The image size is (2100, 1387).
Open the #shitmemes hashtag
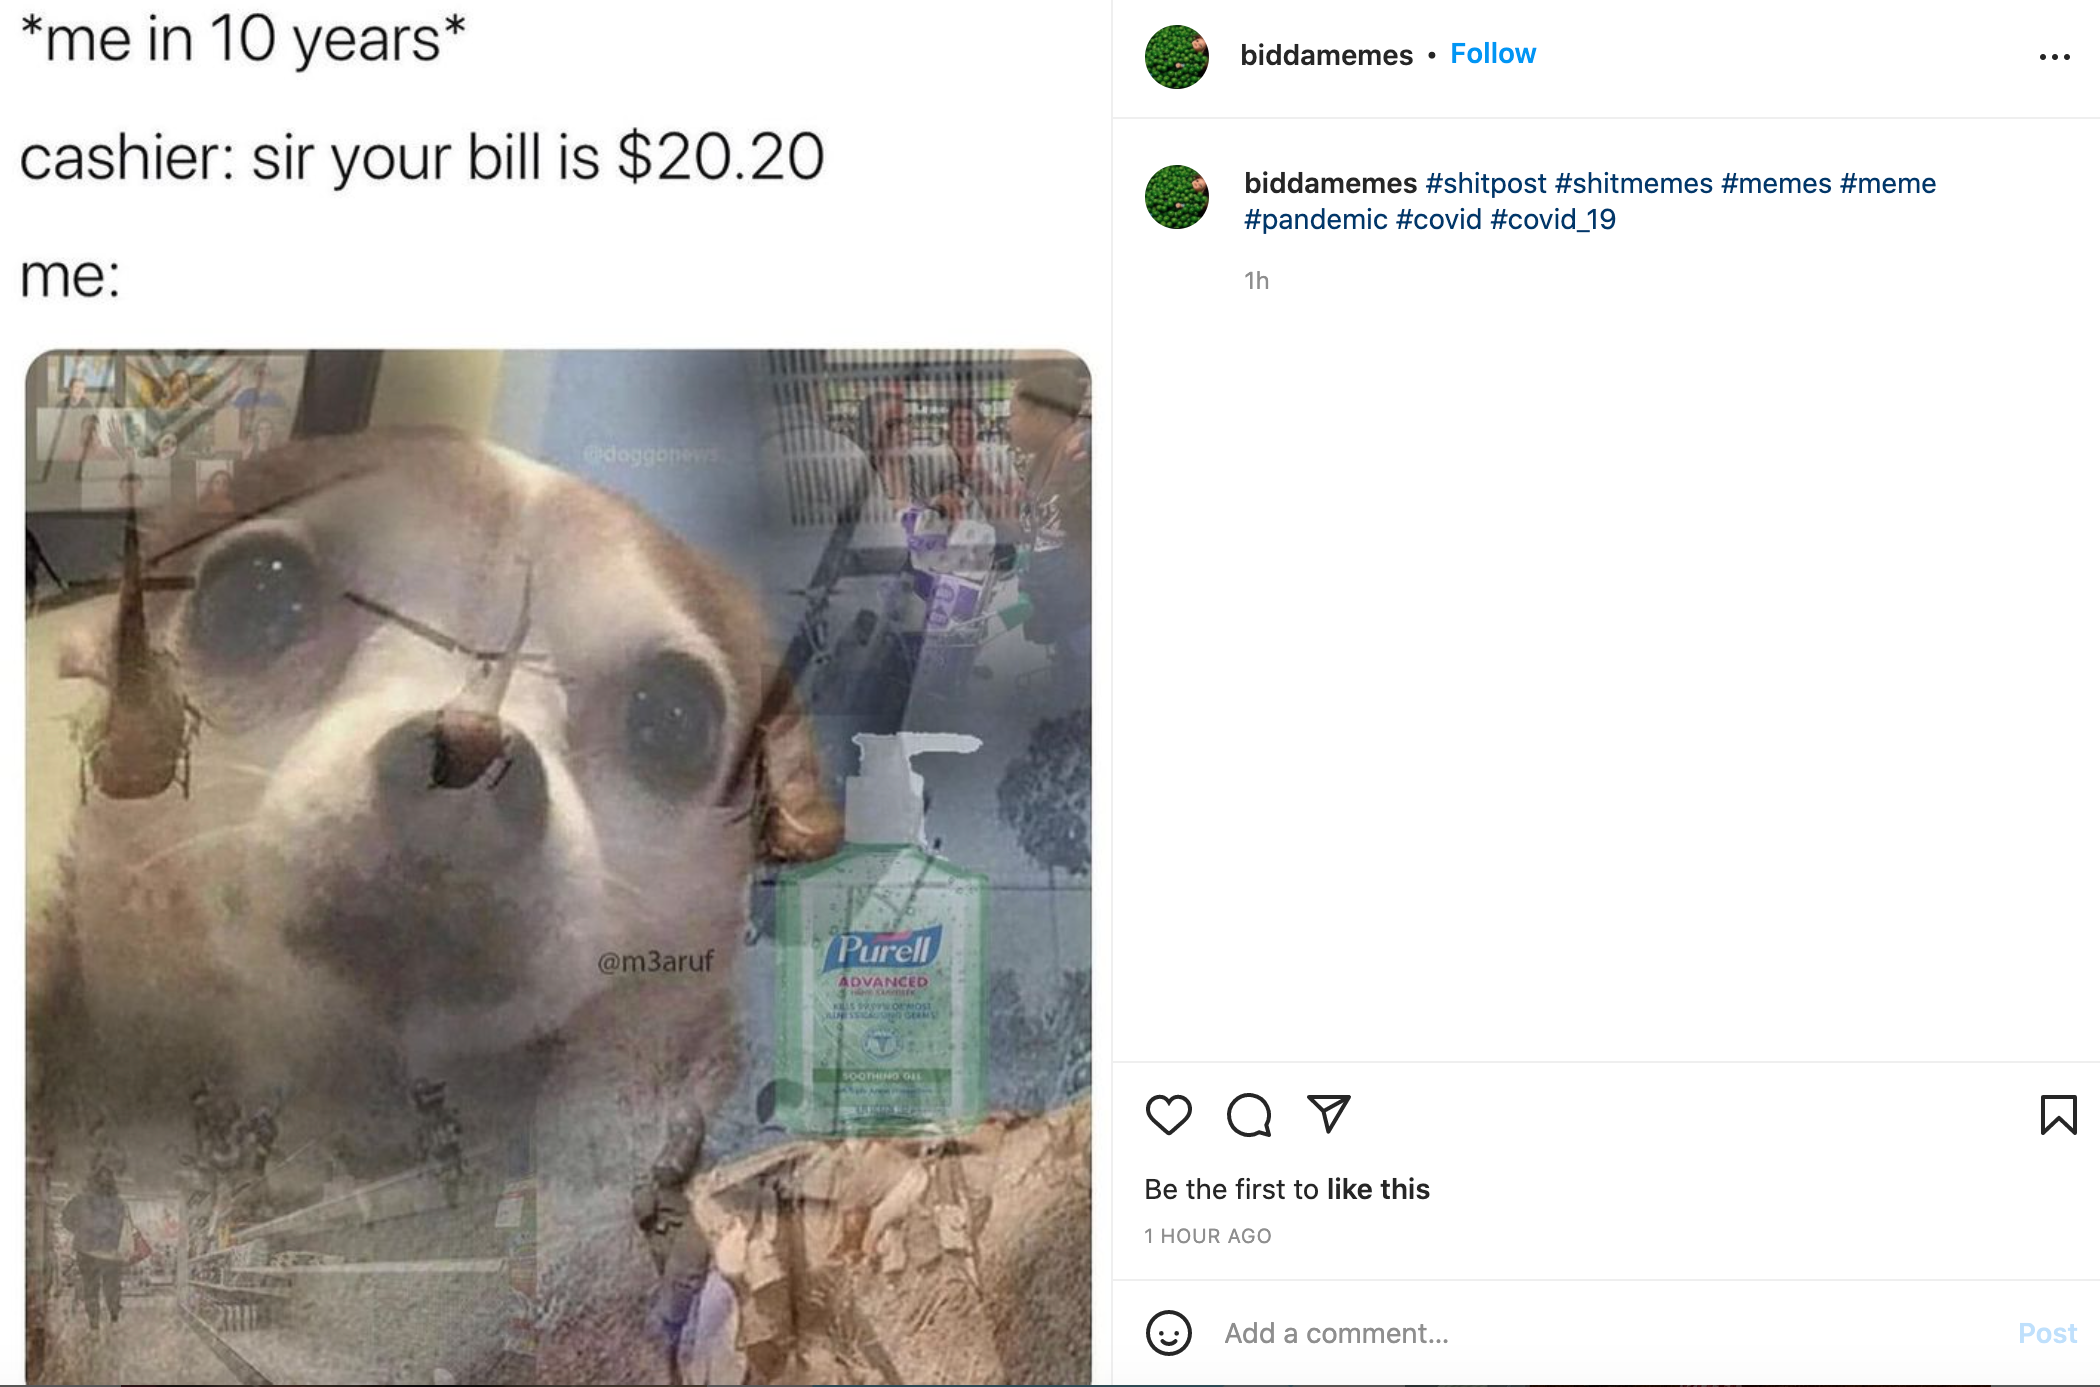[x=1634, y=183]
